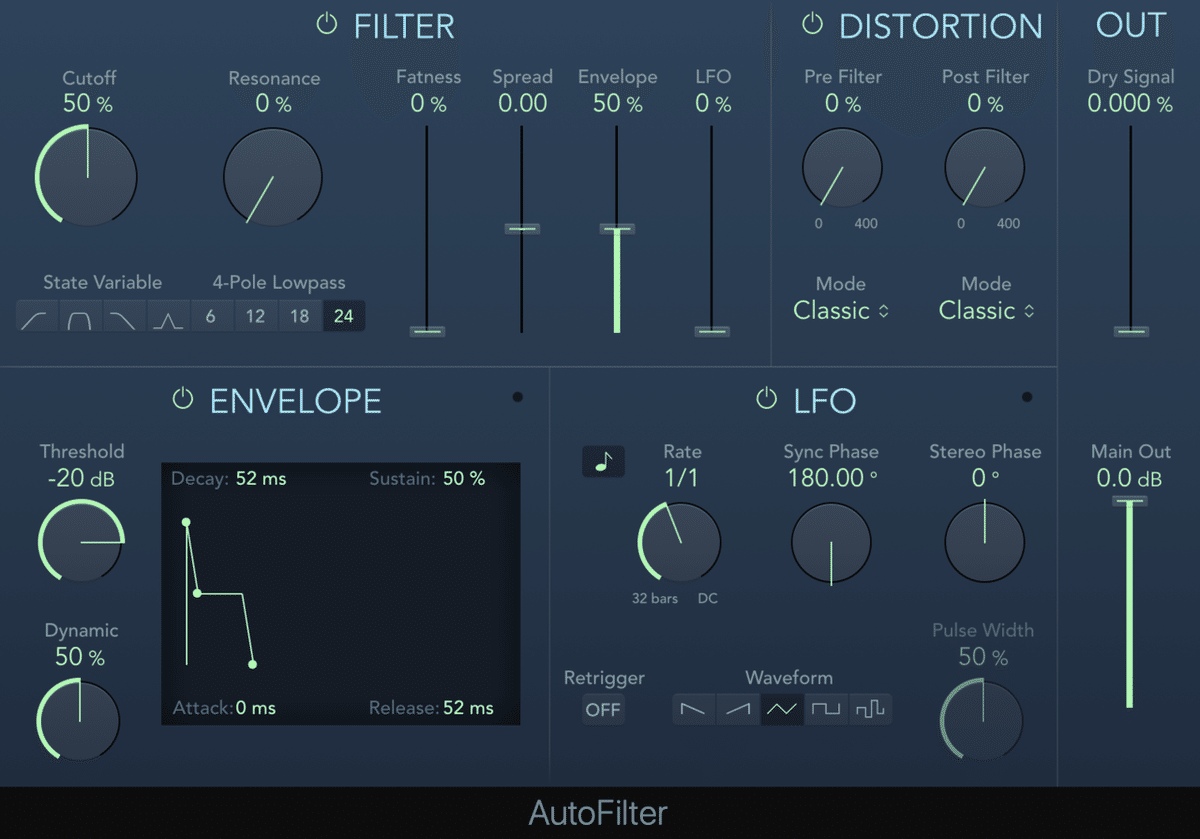Choose the 6 dB slope button
The width and height of the screenshot is (1200, 839).
pos(210,317)
